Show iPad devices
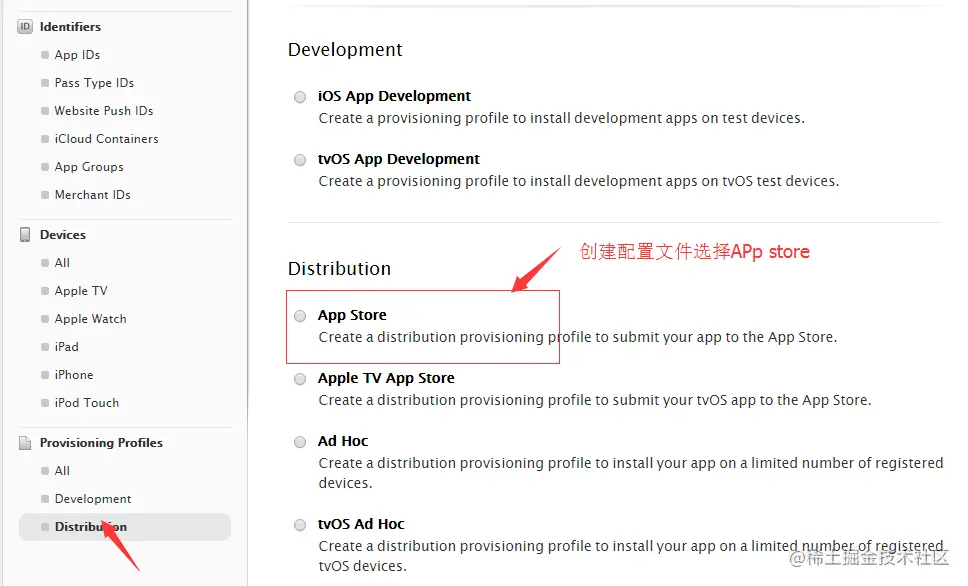The height and width of the screenshot is (586, 968). [x=67, y=346]
